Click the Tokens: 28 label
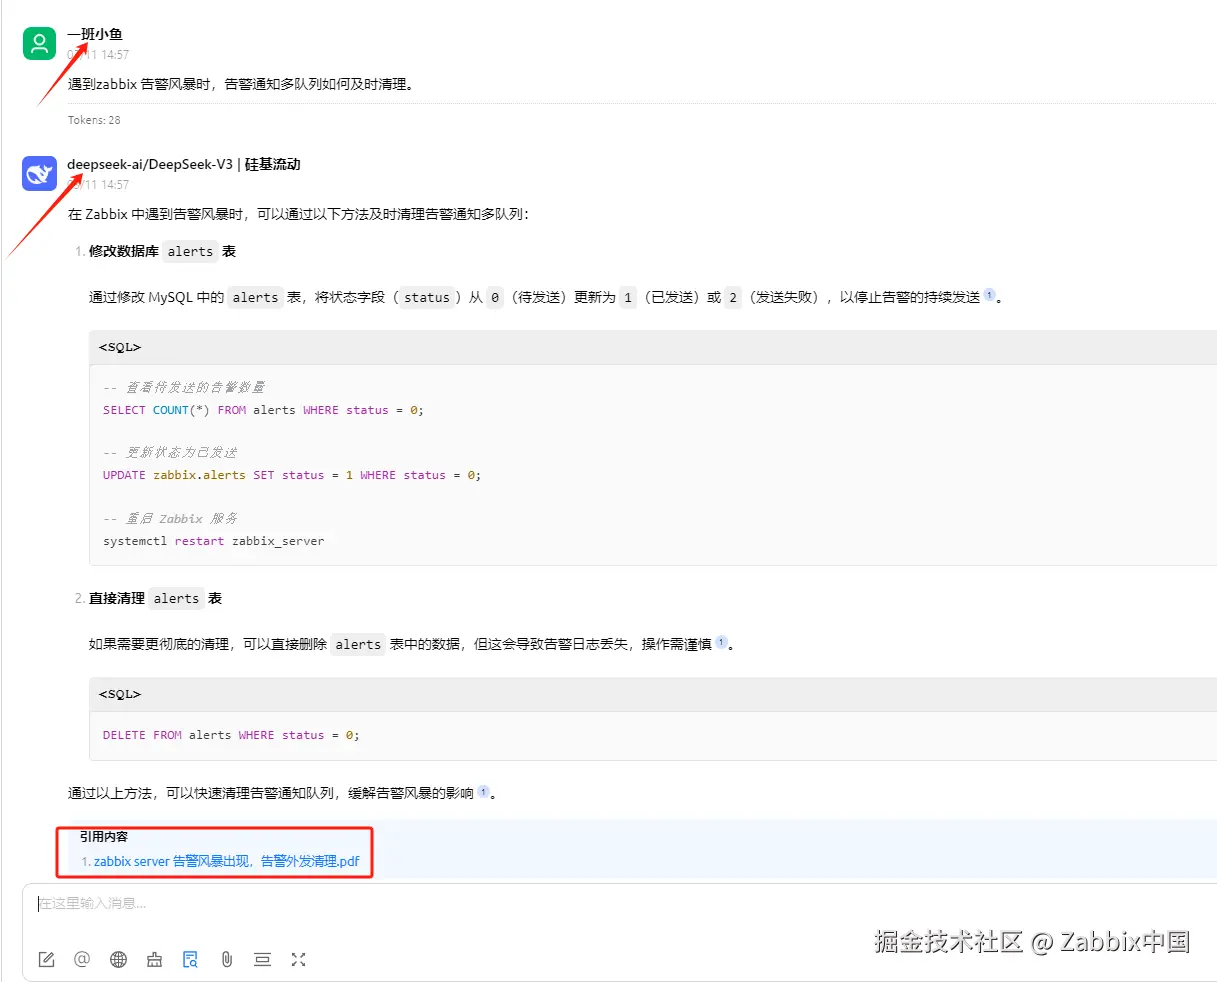 click(x=94, y=120)
